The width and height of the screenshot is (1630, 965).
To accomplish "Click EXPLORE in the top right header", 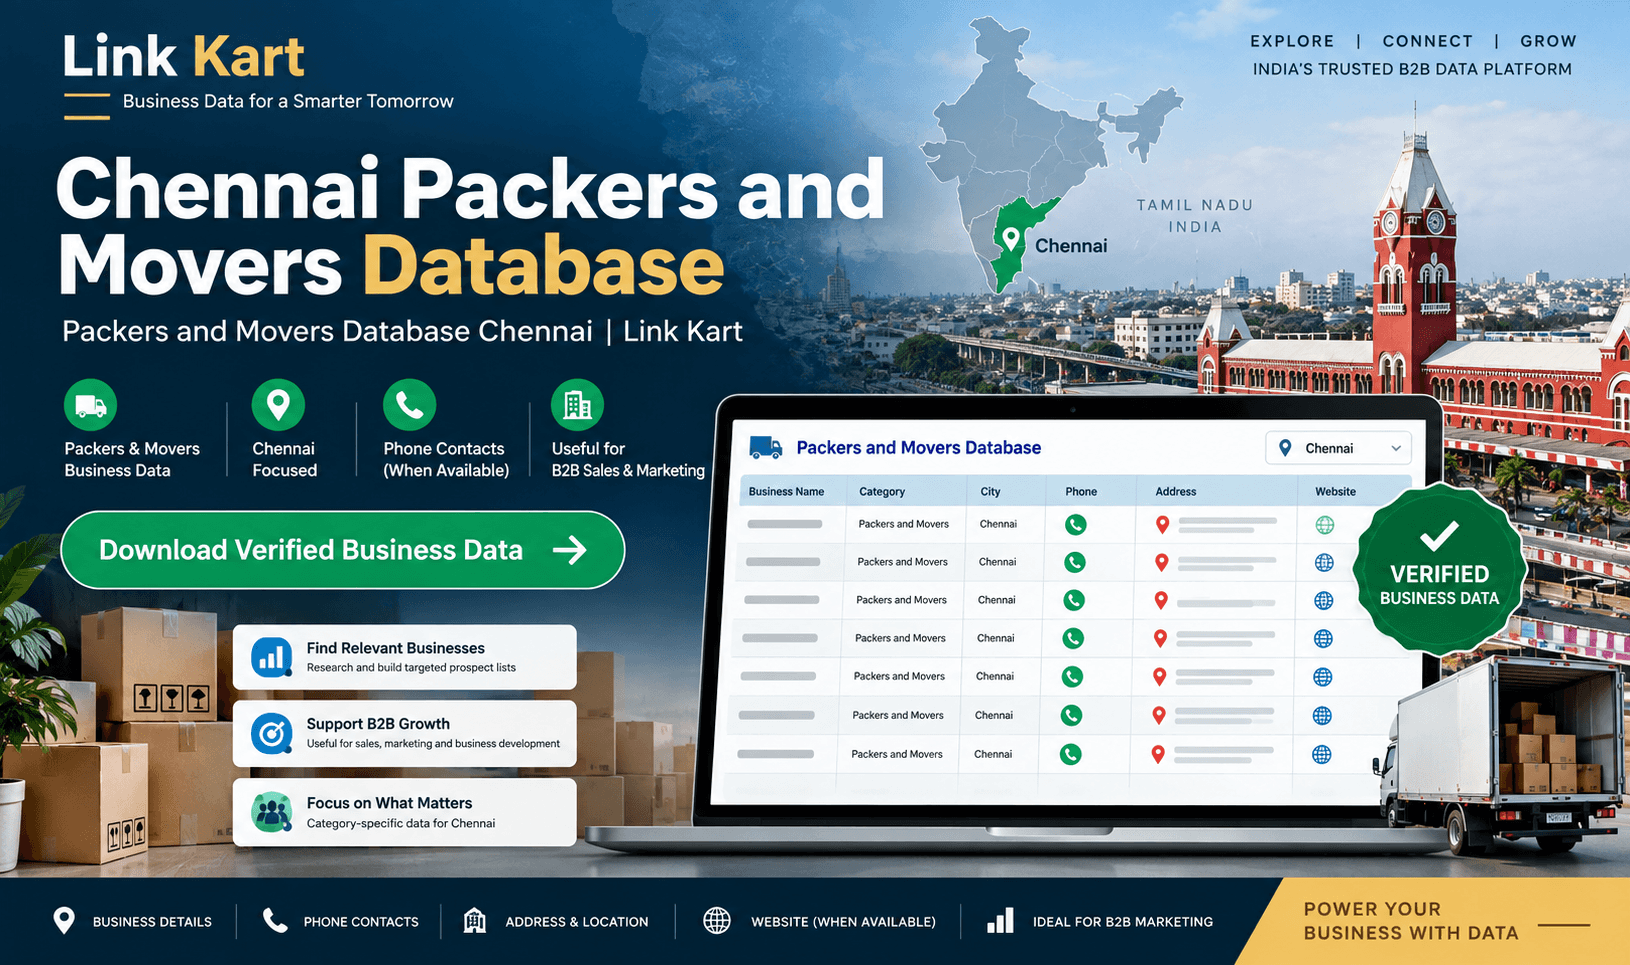I will pos(1292,41).
